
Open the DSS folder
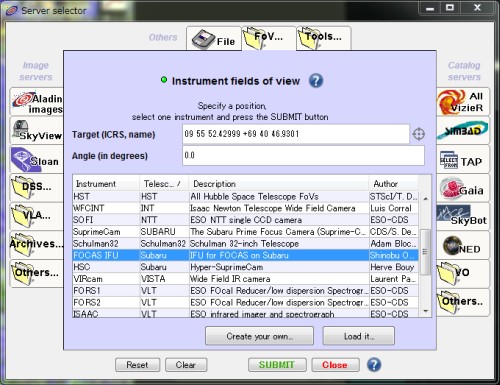[37, 188]
